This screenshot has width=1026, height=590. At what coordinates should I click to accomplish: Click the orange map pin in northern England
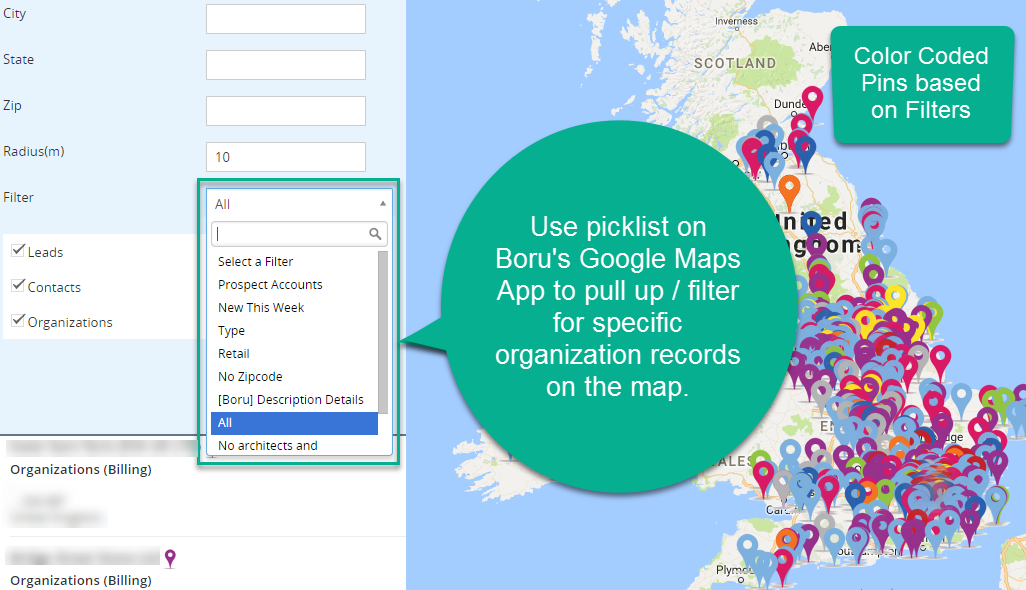tap(789, 188)
